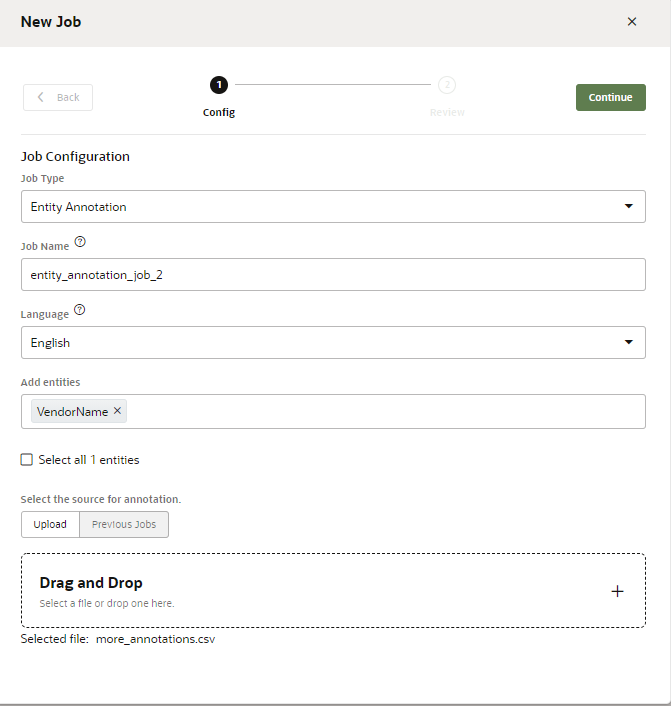Viewport: 671px width, 706px height.
Task: Open the Job Type dropdown arrow
Action: 628,206
